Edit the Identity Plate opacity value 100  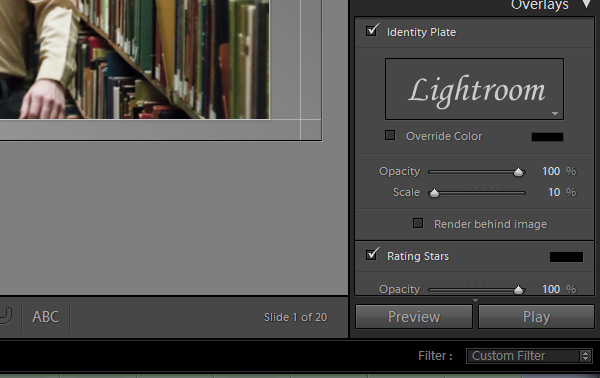tap(551, 171)
